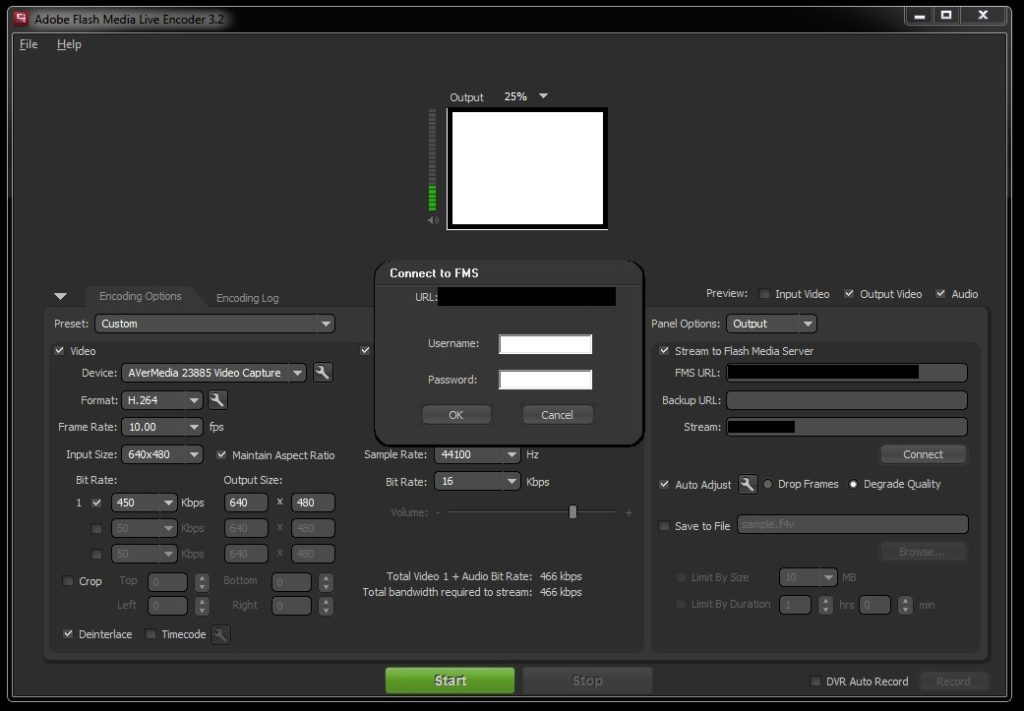Viewport: 1024px width, 711px height.
Task: Switch to the Encoding Options tab
Action: tap(140, 296)
